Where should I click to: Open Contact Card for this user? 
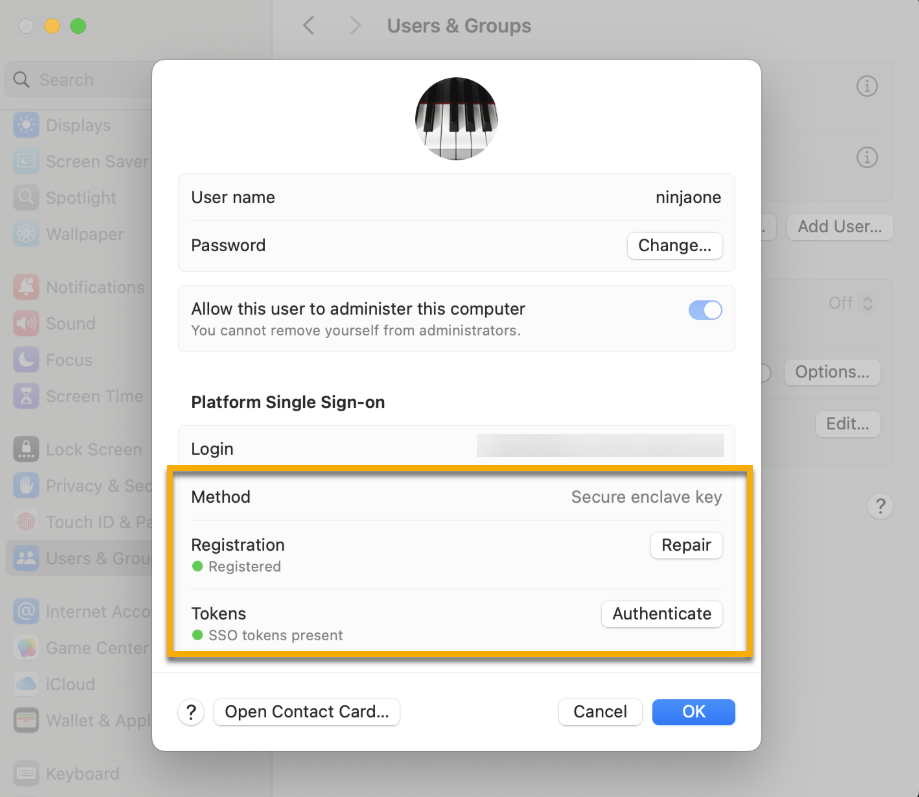tap(306, 712)
